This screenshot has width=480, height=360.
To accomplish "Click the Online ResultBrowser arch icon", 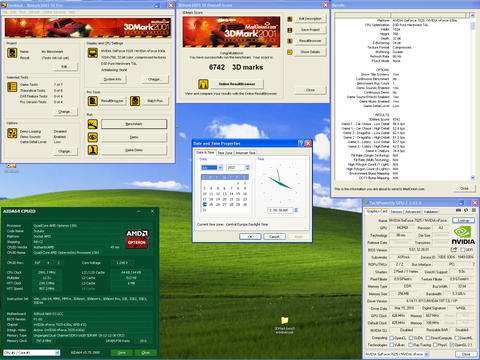I will pyautogui.click(x=203, y=84).
